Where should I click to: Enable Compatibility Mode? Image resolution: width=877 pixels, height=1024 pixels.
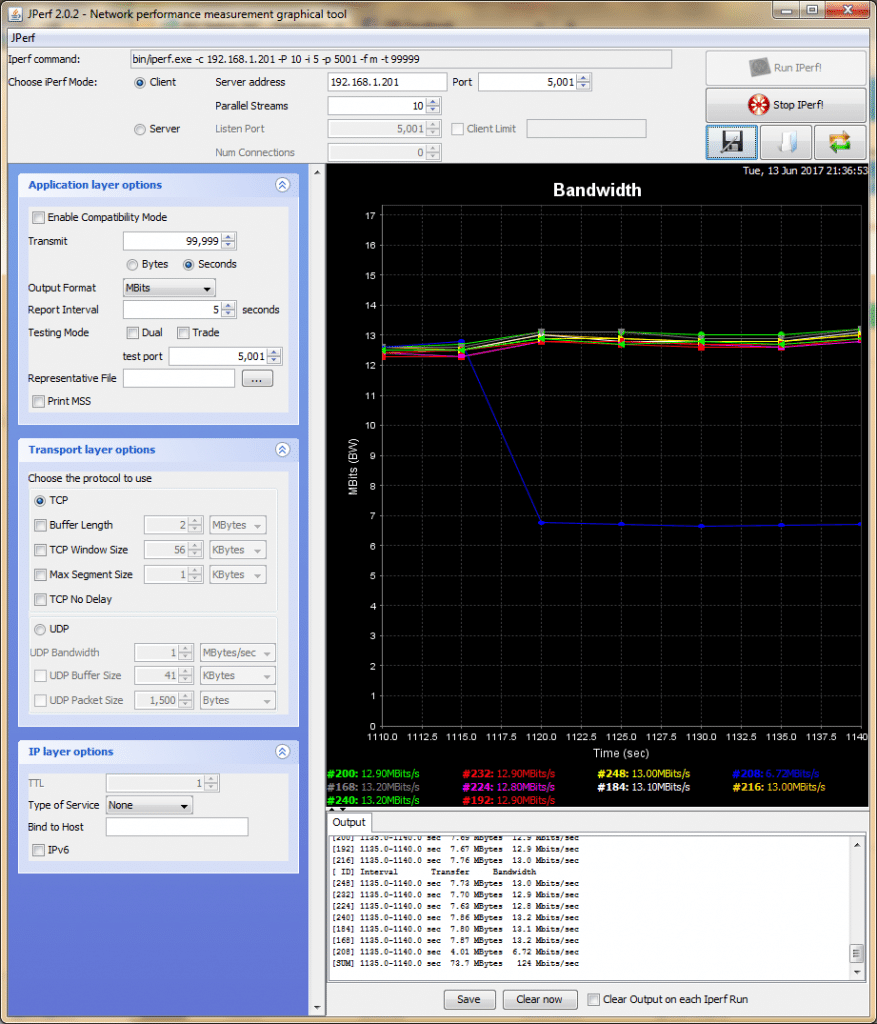(38, 217)
